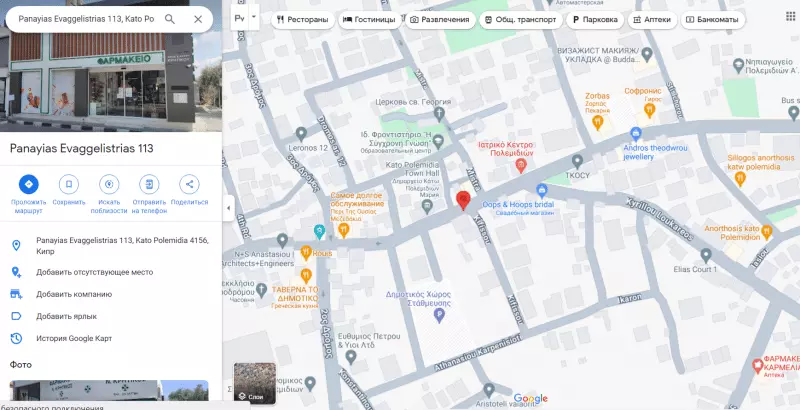Click the Panayias Evaggelistrias 113 heading
The image size is (800, 410).
click(x=82, y=148)
